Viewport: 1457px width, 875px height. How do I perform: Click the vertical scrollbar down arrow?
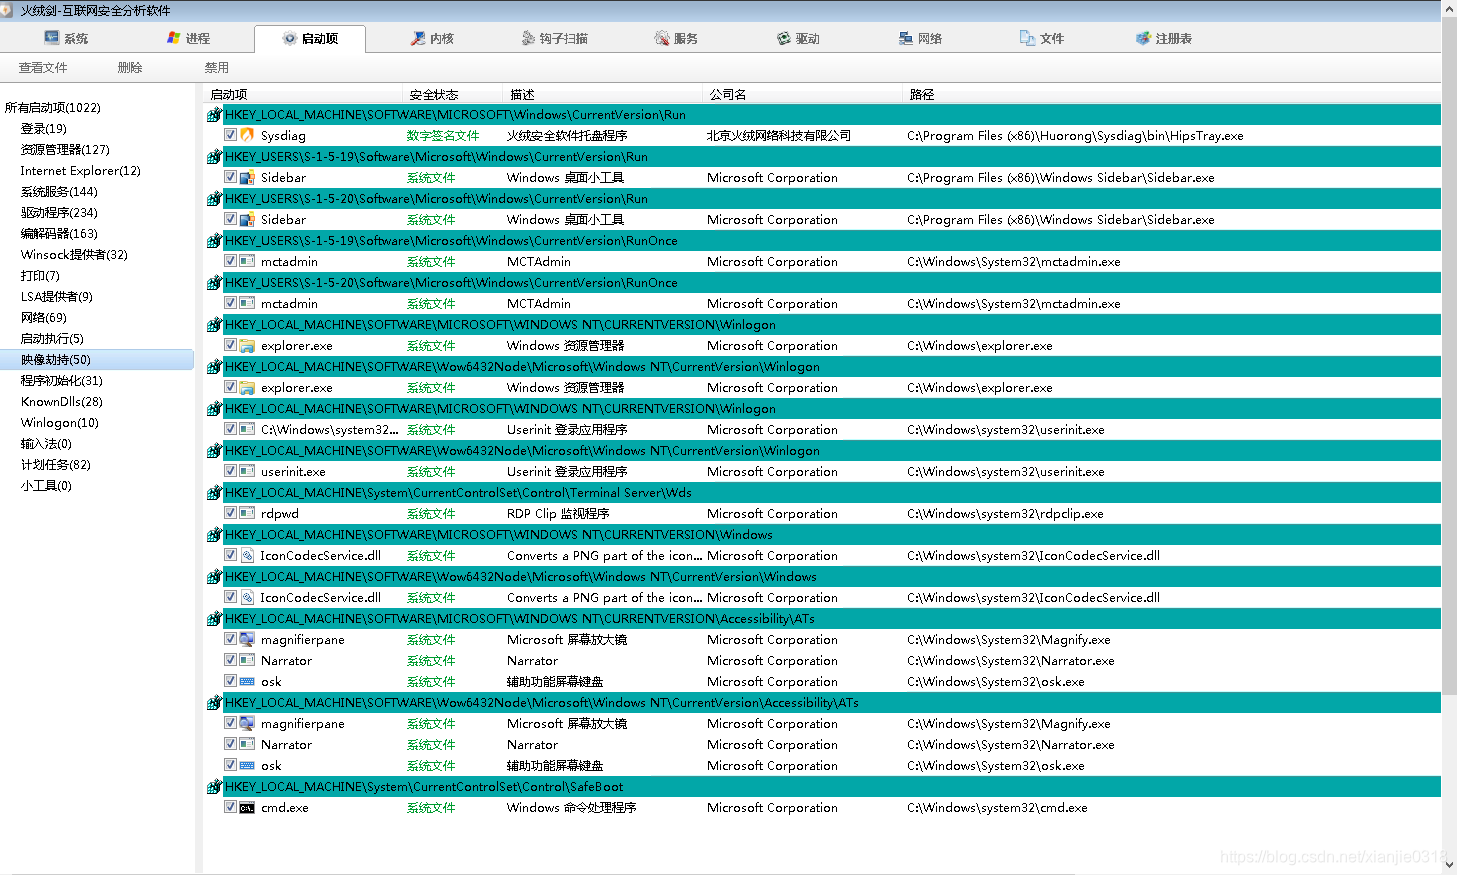coord(1449,866)
